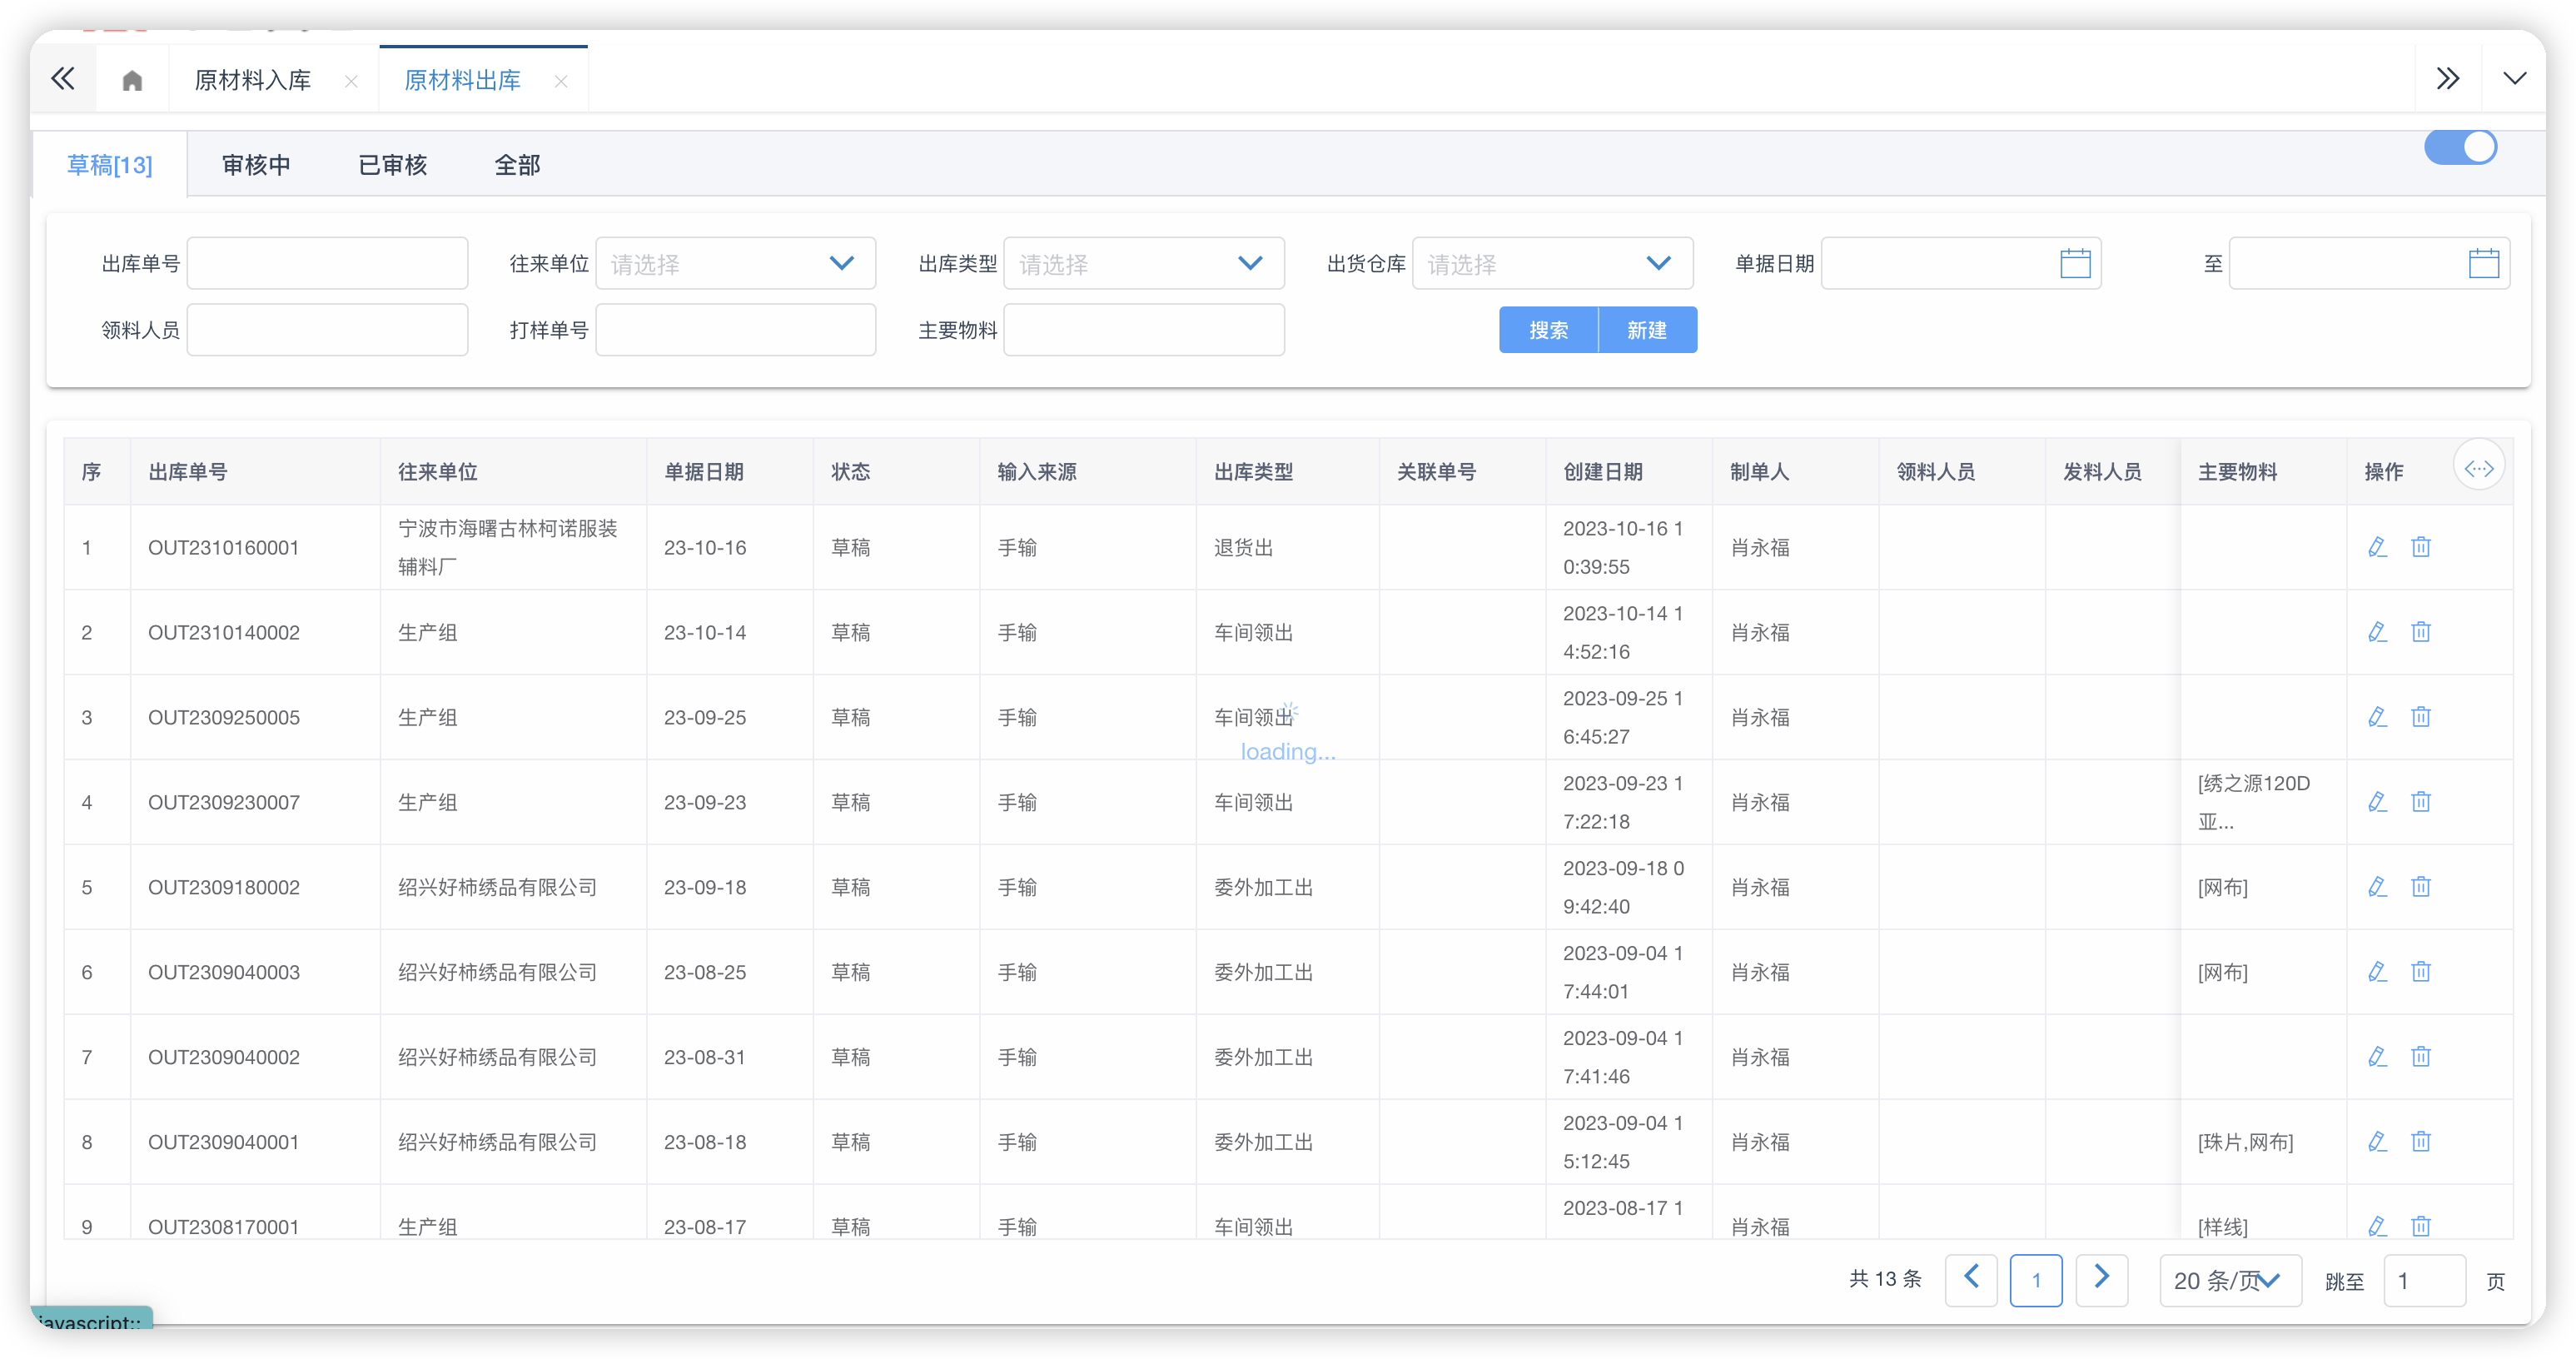Screen dimensions: 2576x1359
Task: Toggle the blue switch at top right
Action: (2460, 148)
